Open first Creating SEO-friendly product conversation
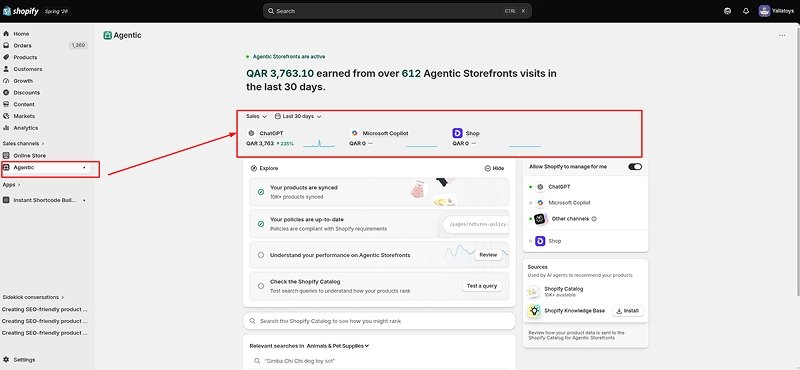 tap(45, 309)
